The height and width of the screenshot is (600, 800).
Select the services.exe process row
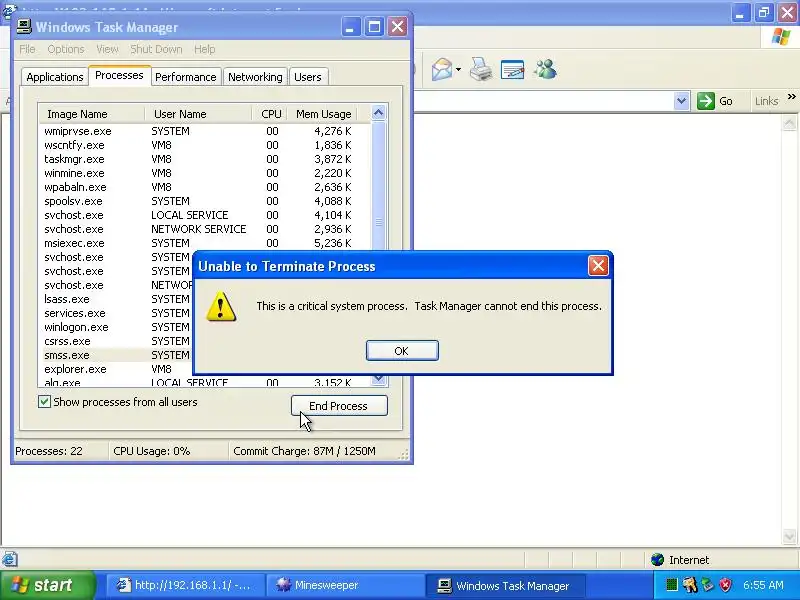pyautogui.click(x=117, y=313)
